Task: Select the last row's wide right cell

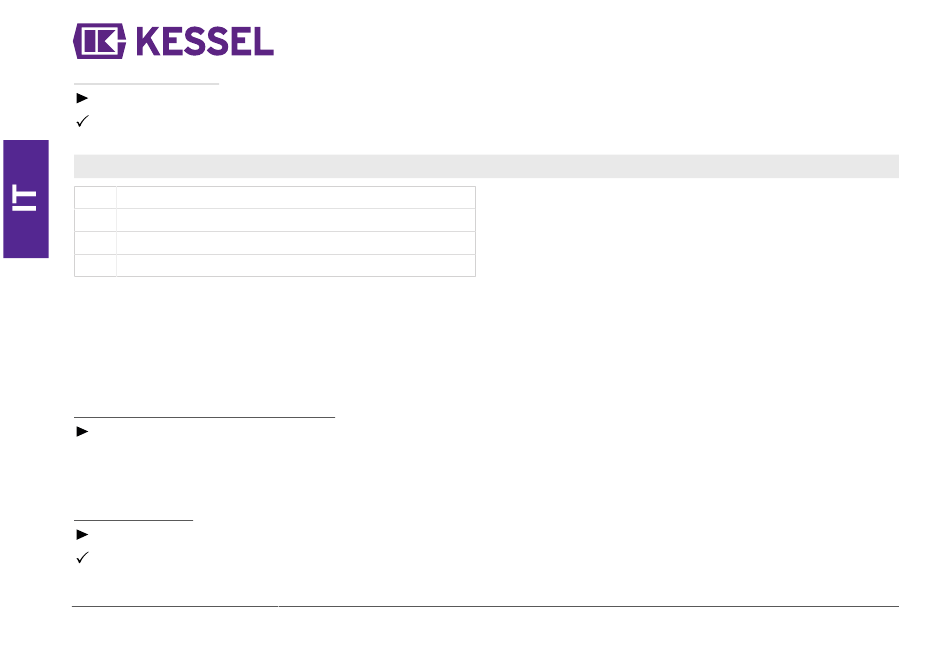Action: tap(296, 265)
